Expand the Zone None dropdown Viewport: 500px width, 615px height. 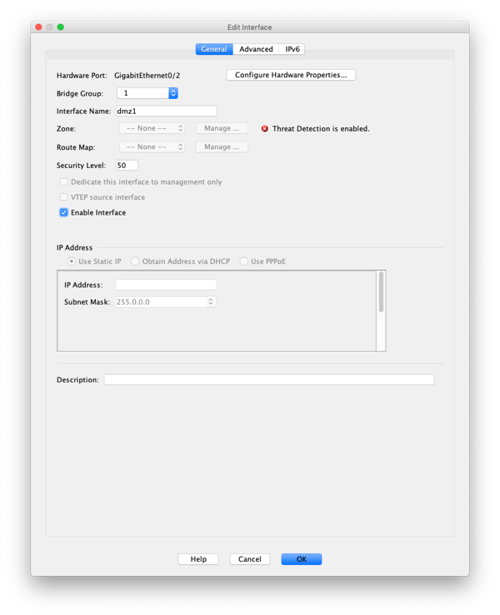152,128
